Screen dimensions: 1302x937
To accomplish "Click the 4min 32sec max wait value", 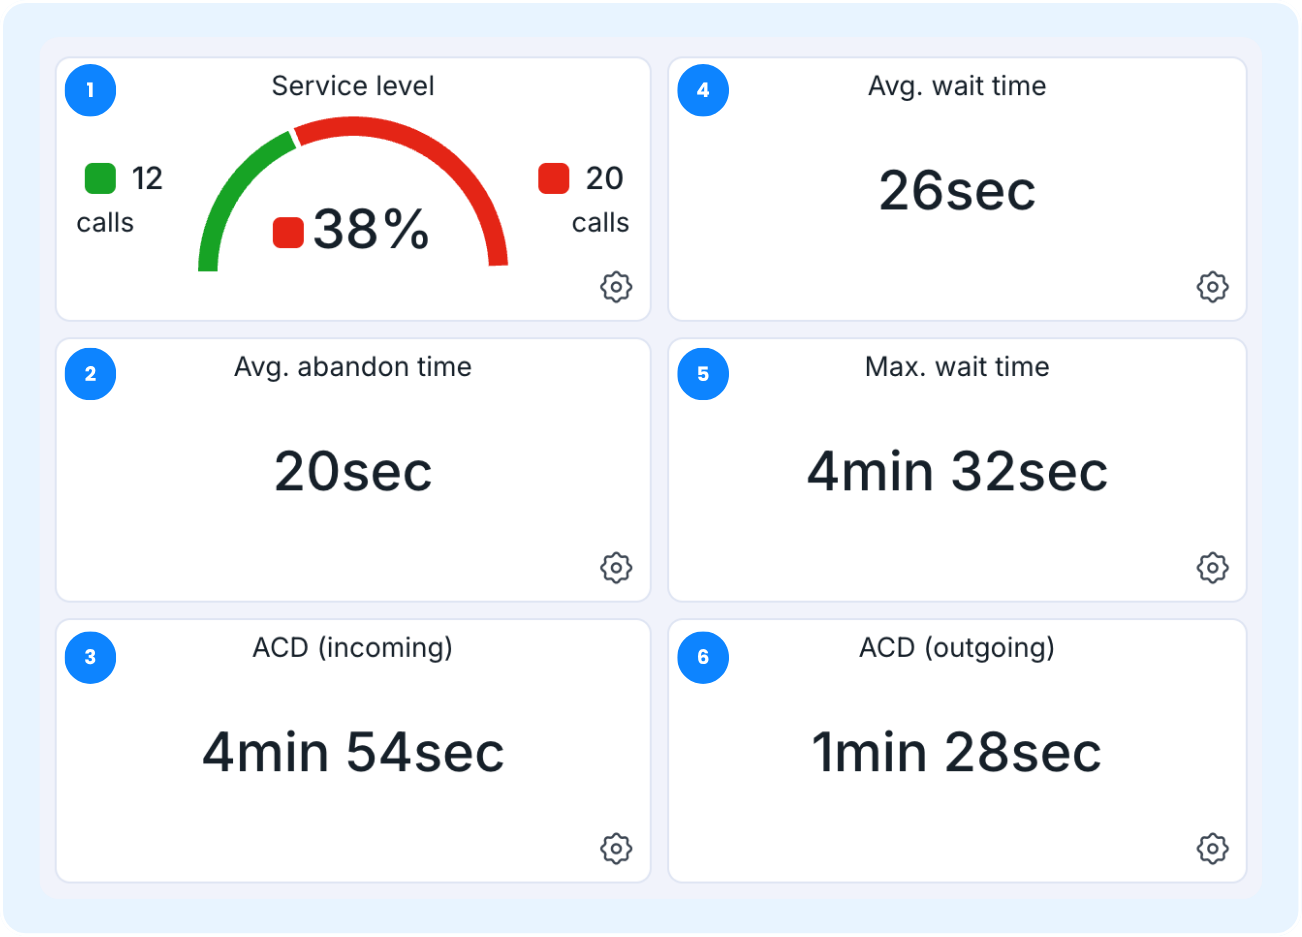I will coord(957,471).
